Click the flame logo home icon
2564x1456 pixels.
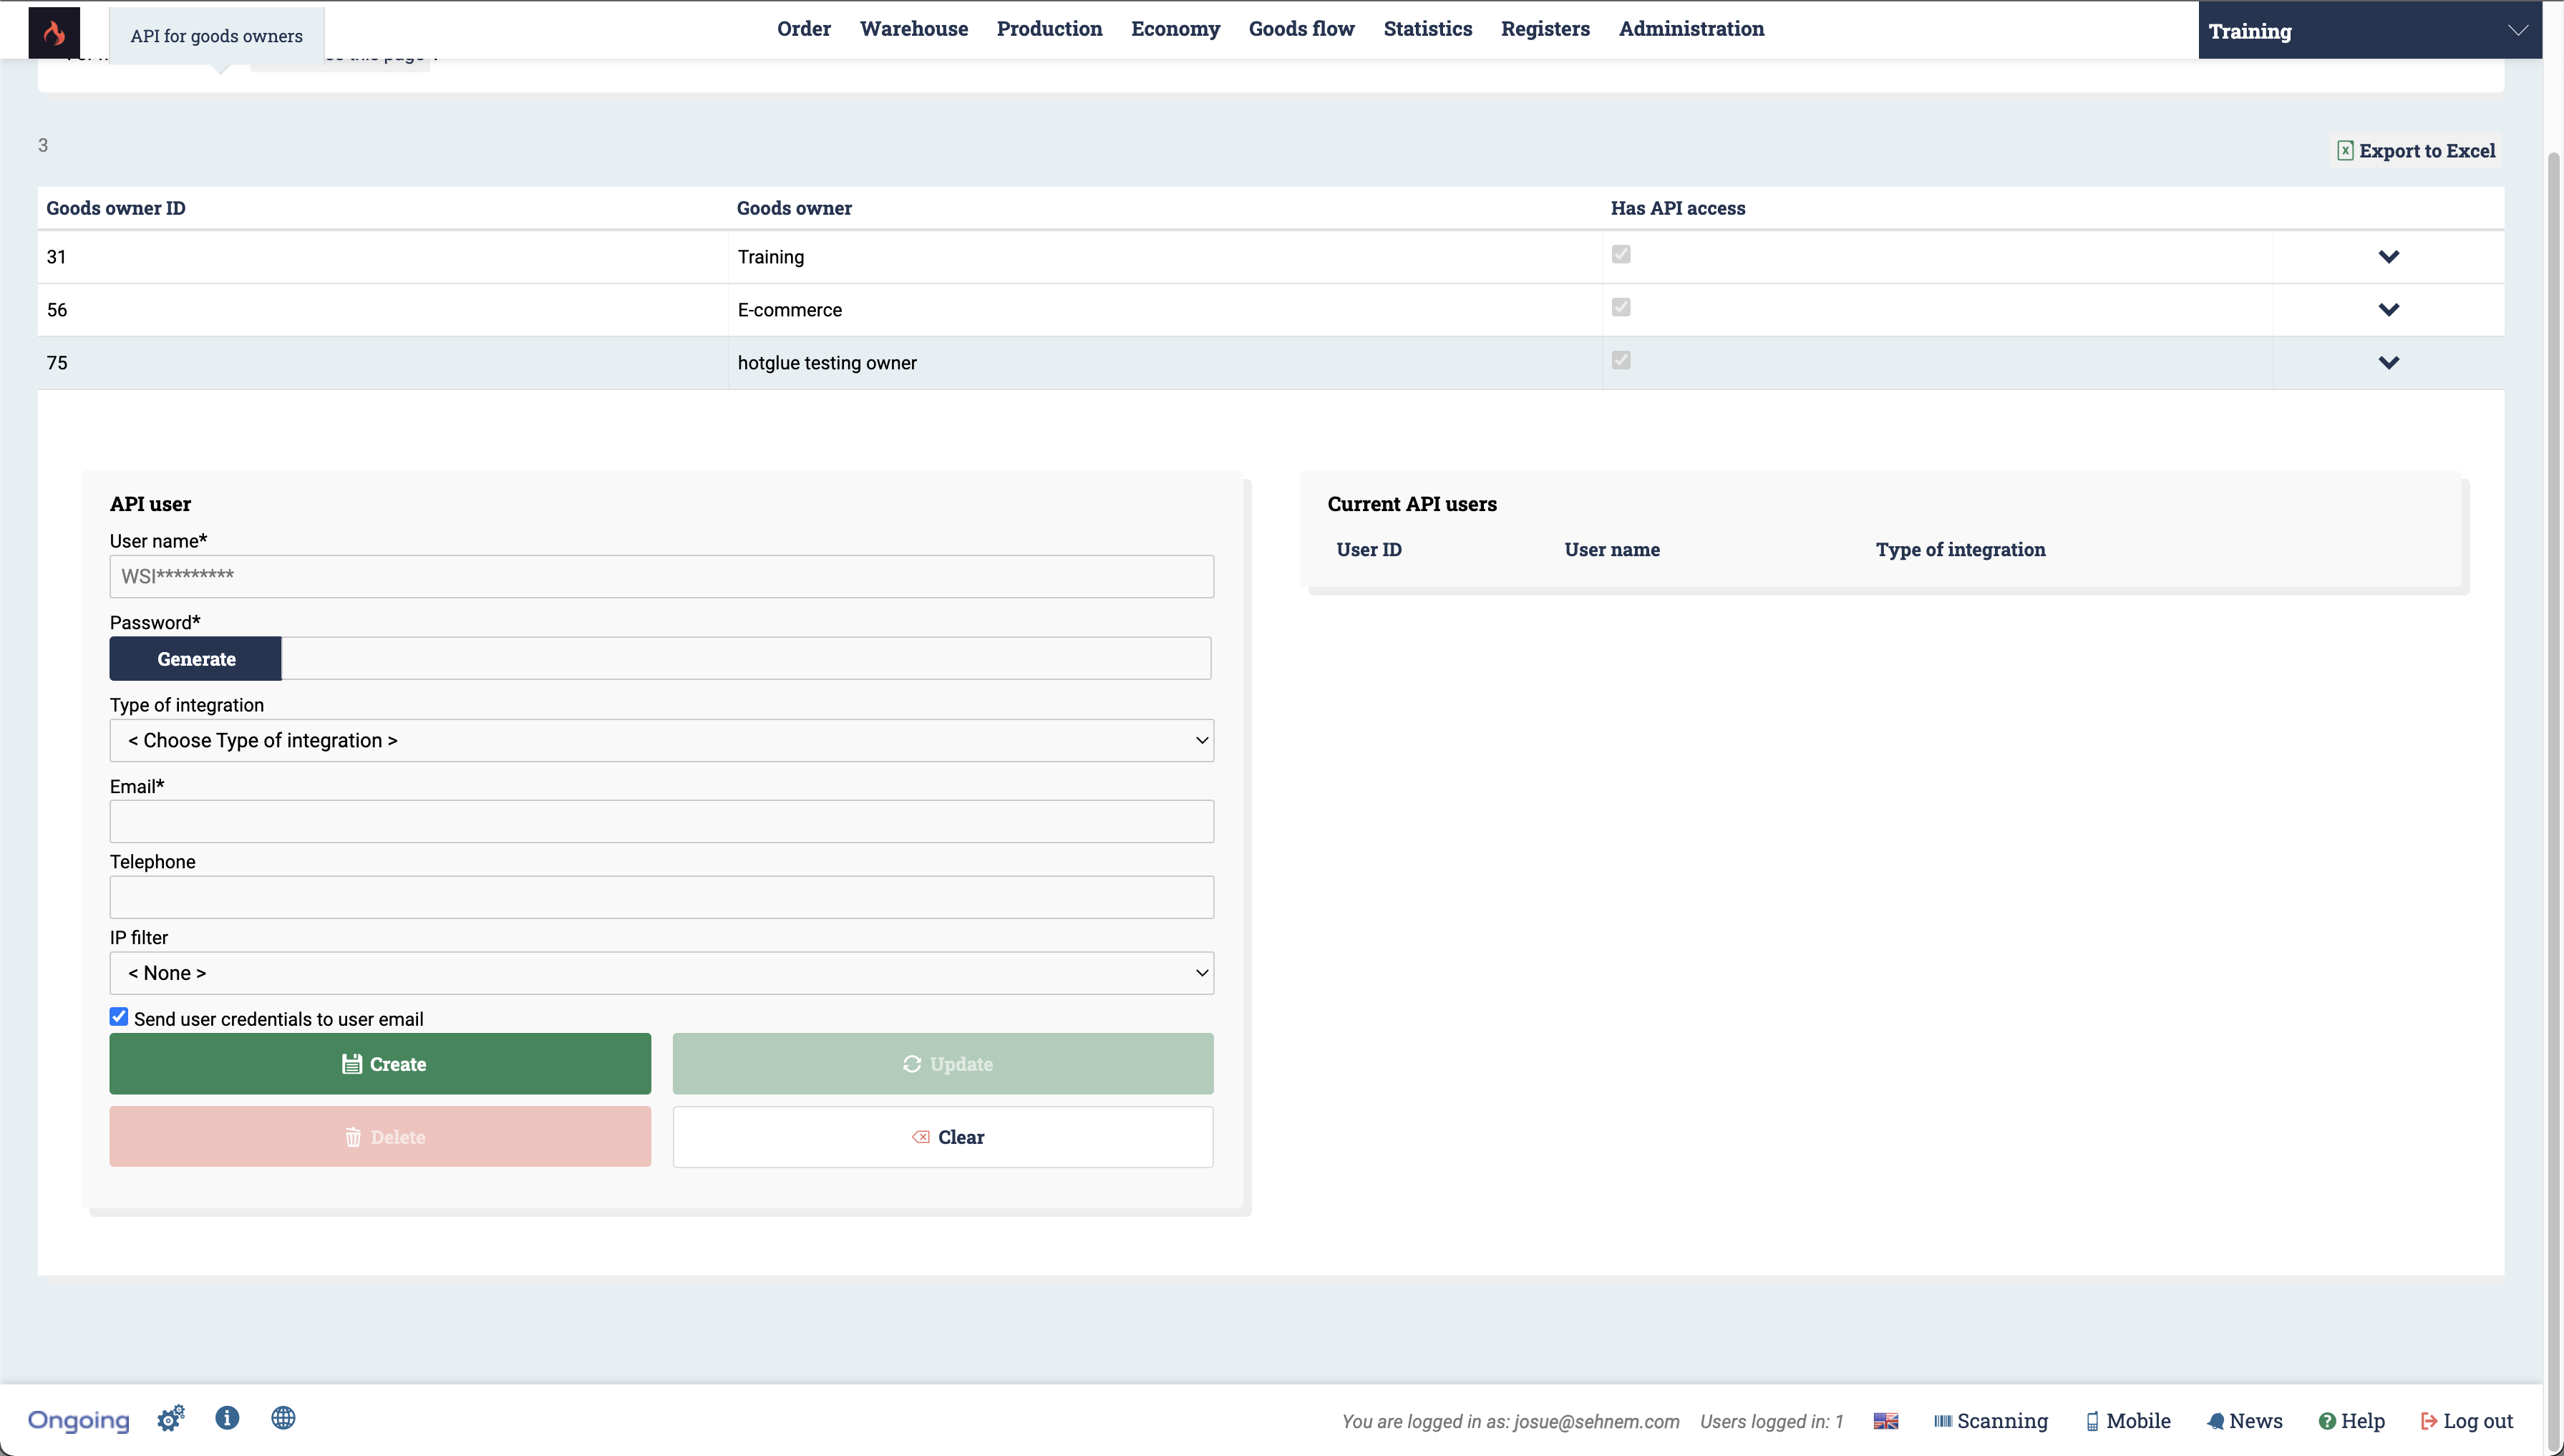pyautogui.click(x=54, y=32)
